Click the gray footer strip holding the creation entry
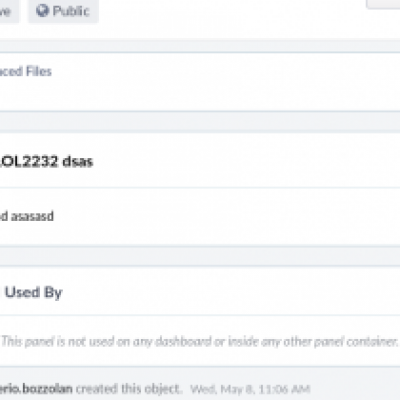Viewport: 400px width, 400px height. (x=200, y=384)
